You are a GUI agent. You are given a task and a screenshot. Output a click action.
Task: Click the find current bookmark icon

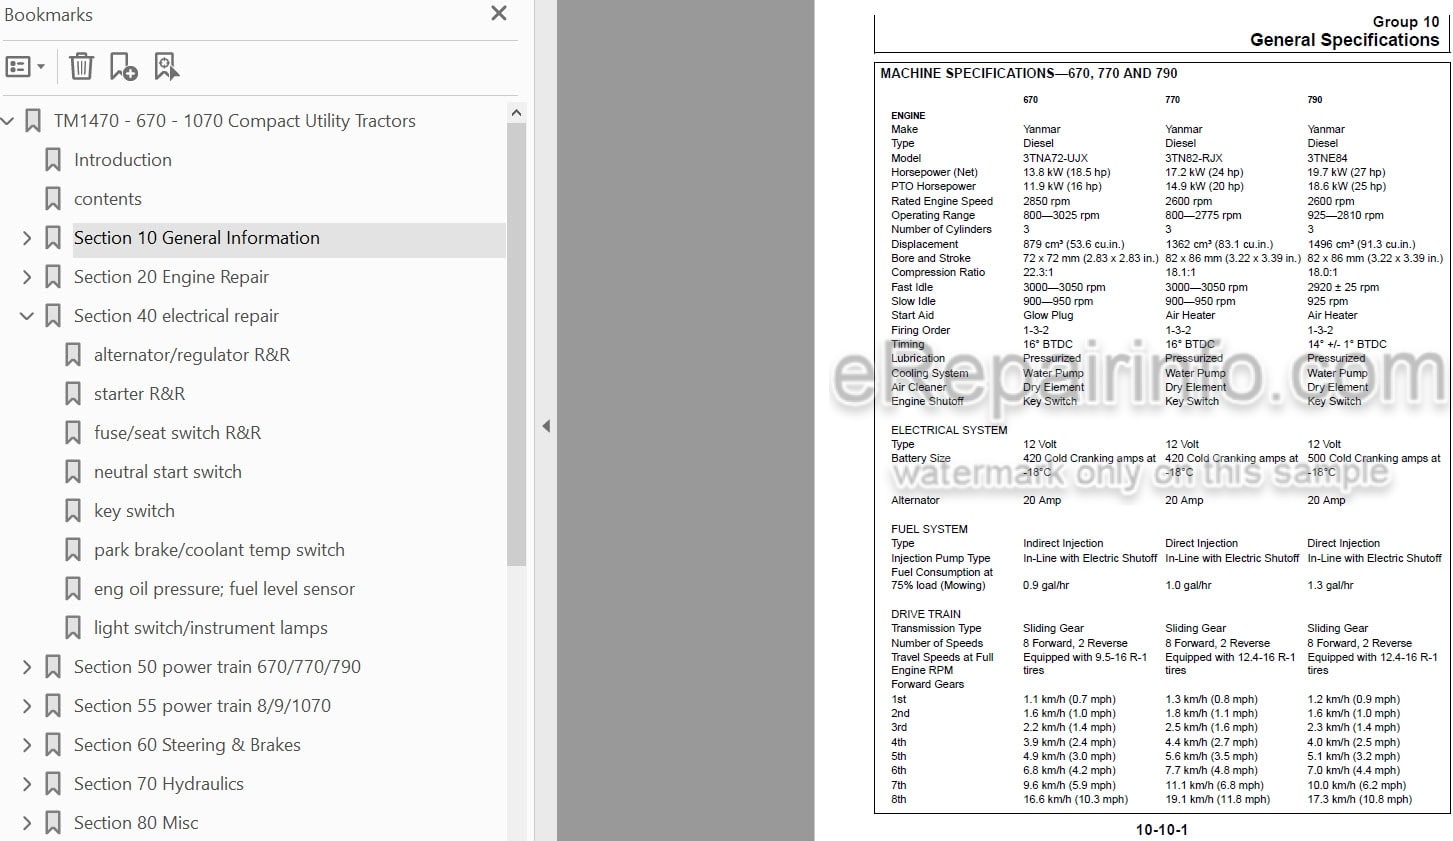pyautogui.click(x=166, y=67)
